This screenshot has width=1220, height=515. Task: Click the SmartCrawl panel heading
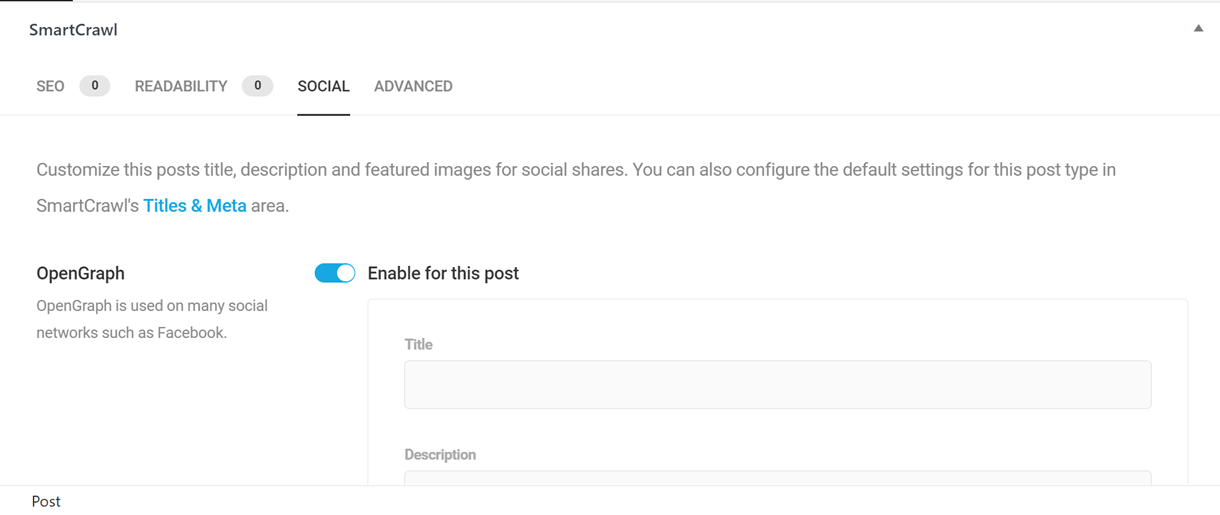73,30
